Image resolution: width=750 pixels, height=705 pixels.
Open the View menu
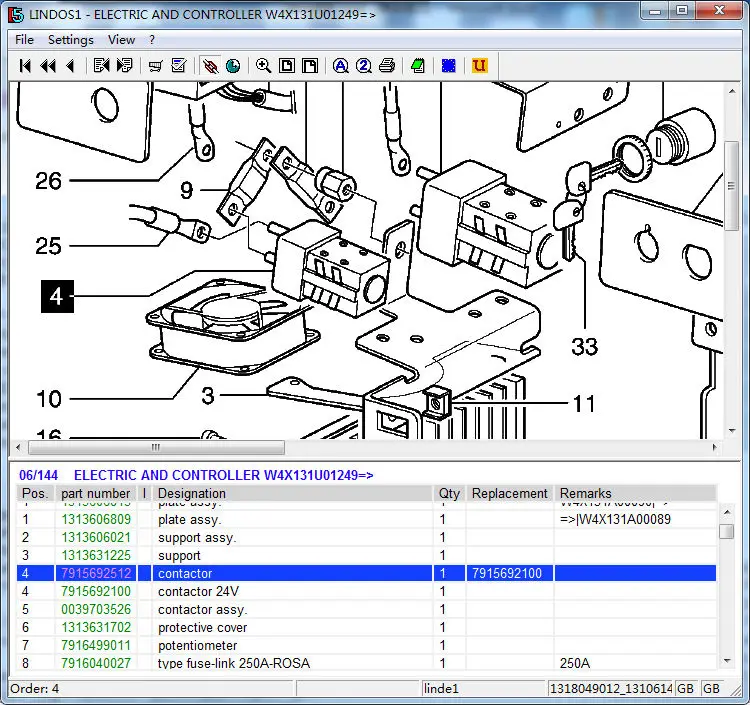click(121, 40)
